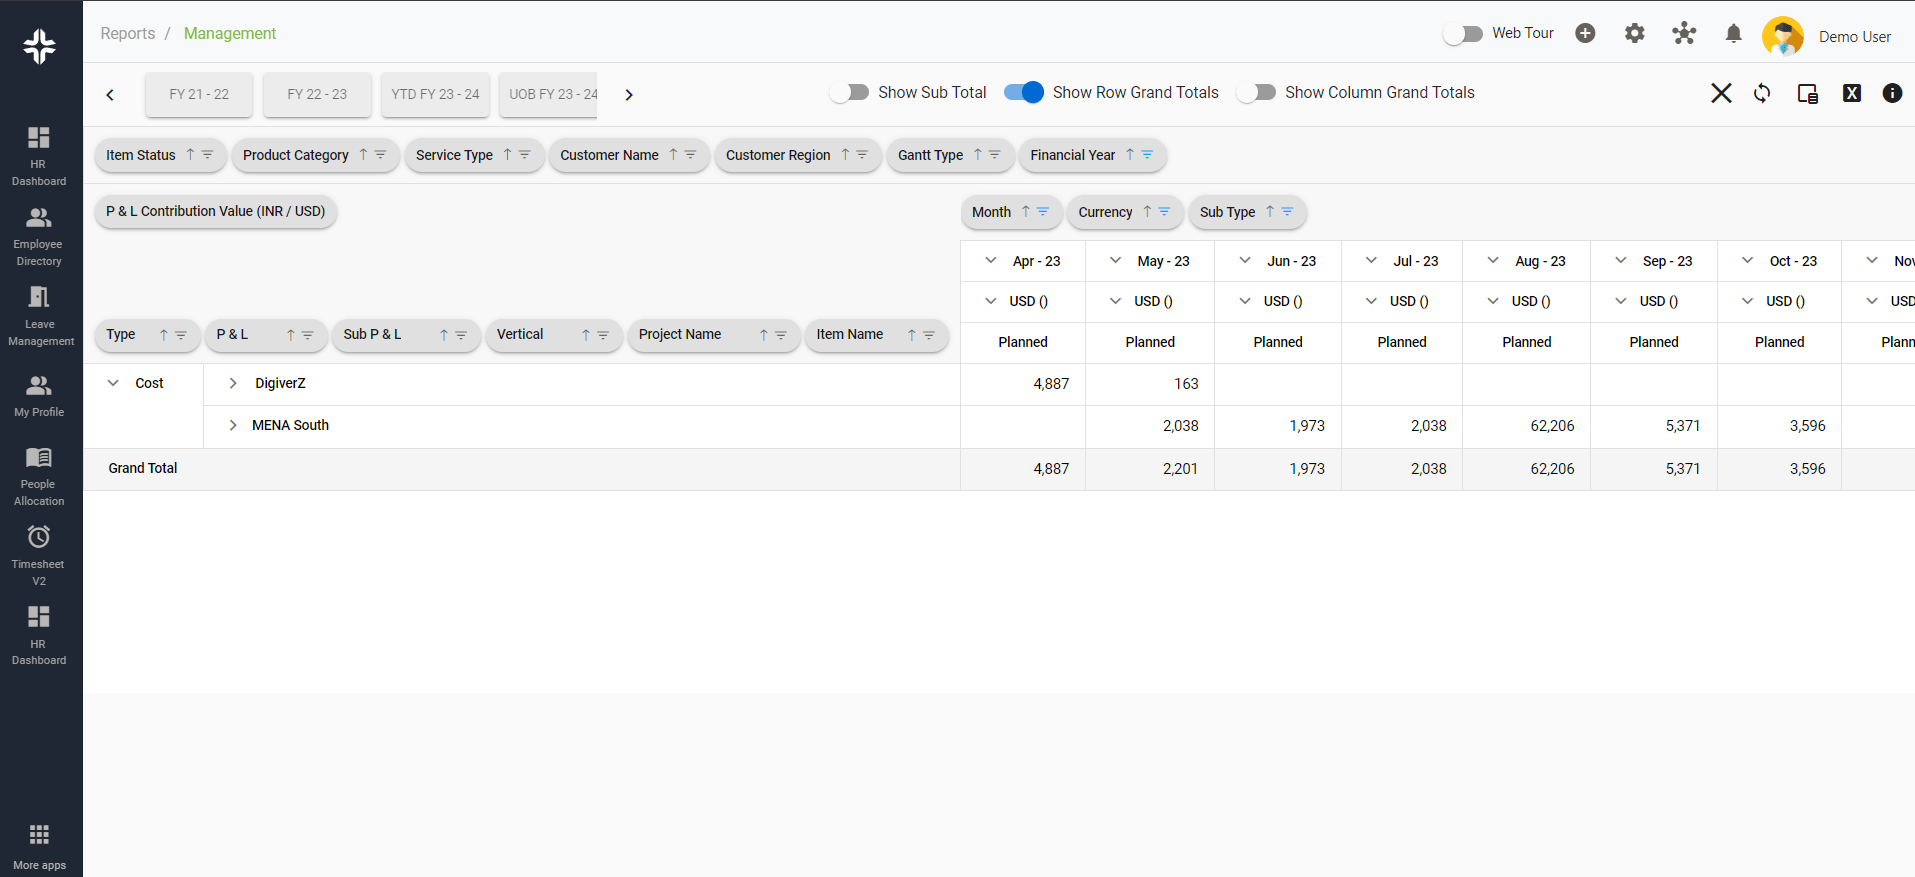Viewport: 1915px width, 877px height.
Task: Open Timesheet V2 from sidebar
Action: pos(39,555)
